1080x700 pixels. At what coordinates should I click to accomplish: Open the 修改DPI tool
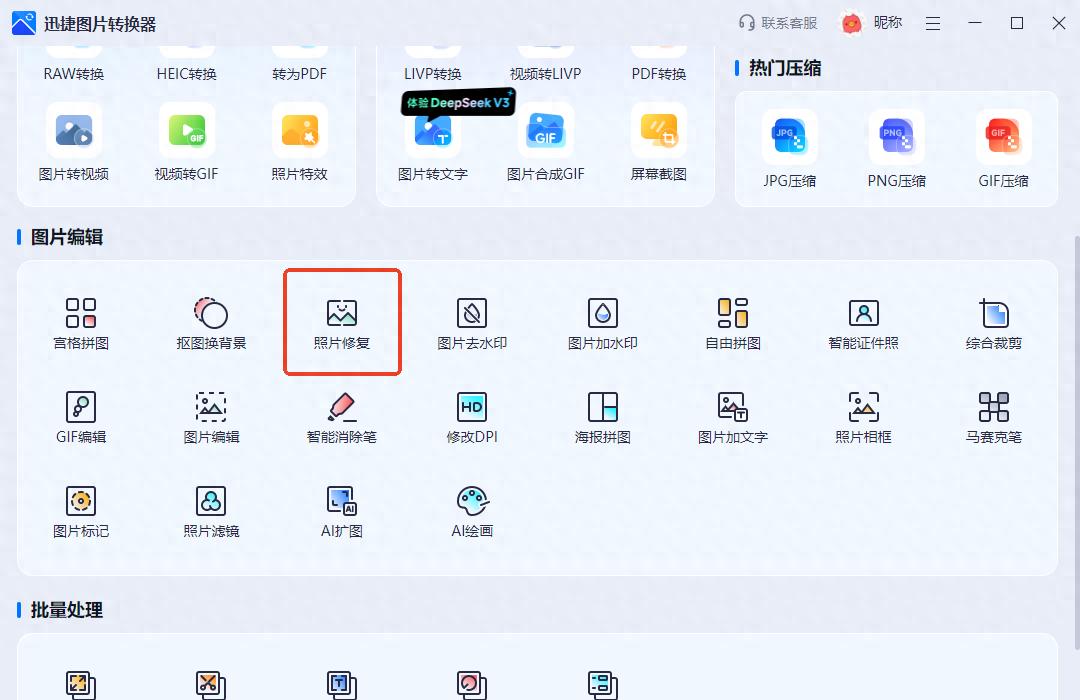point(472,415)
